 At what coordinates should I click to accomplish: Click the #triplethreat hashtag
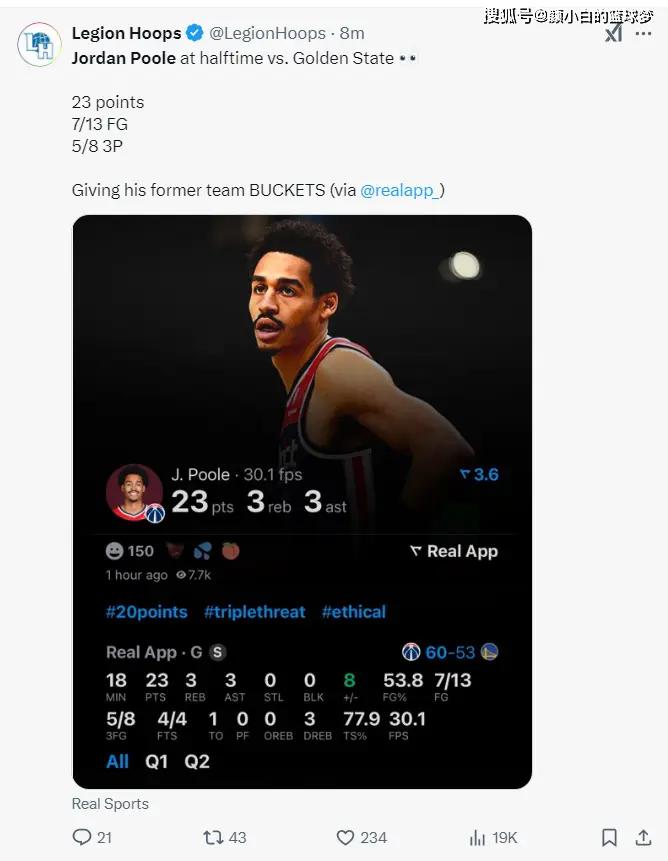click(x=255, y=612)
